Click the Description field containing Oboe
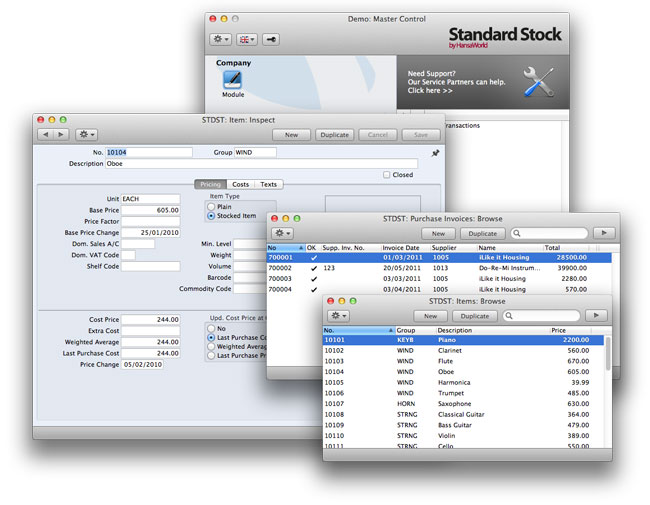 coord(262,163)
